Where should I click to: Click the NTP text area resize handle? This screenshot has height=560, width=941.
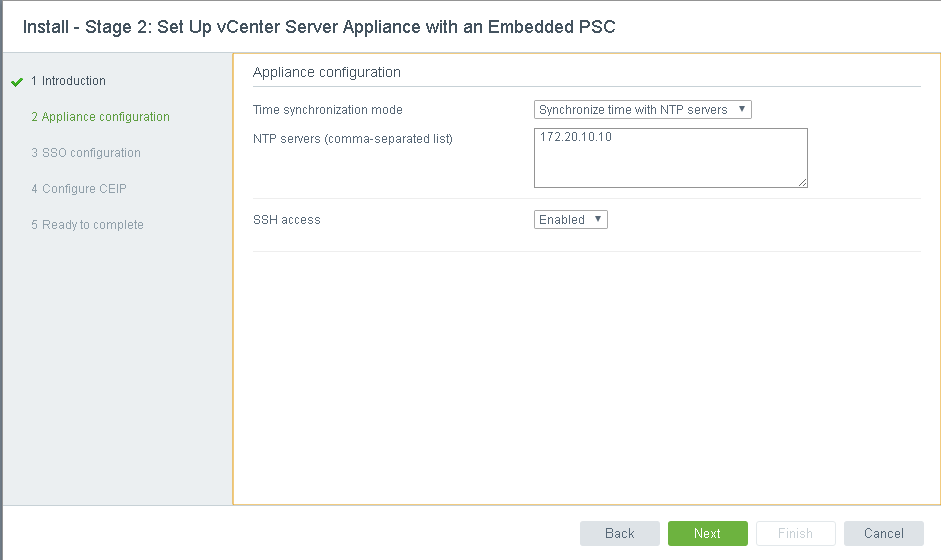802,183
